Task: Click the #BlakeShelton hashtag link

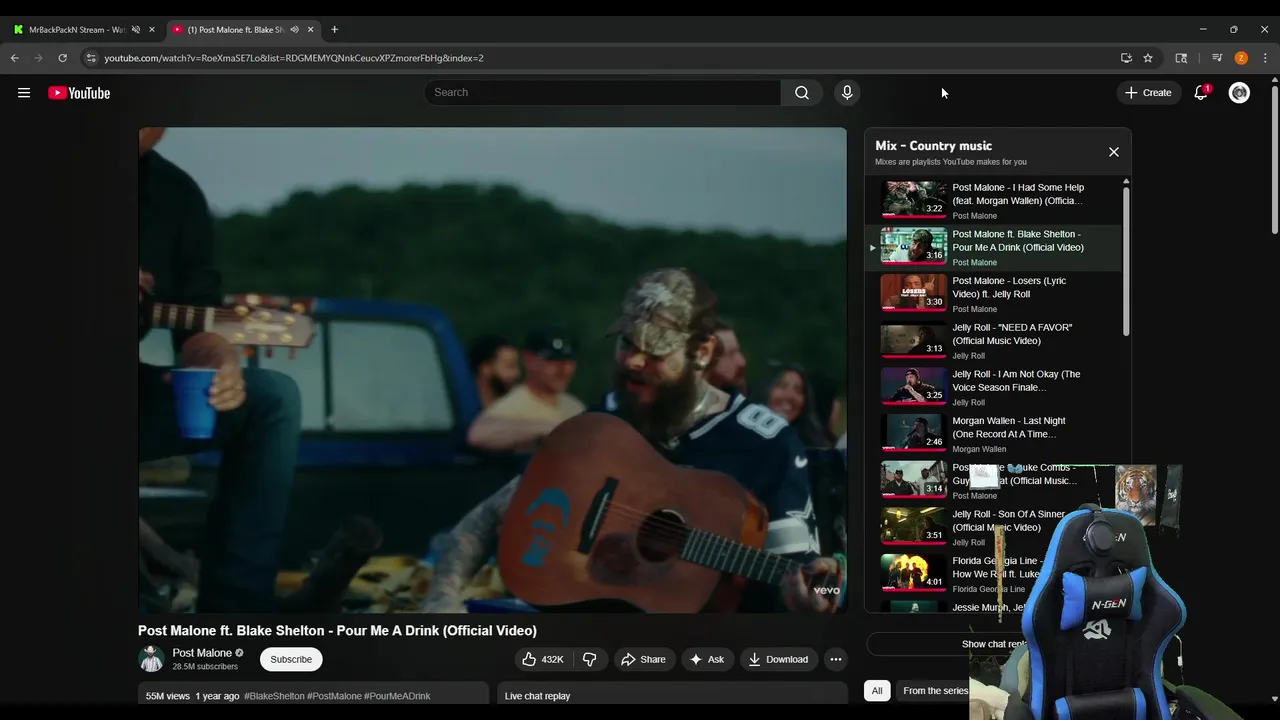Action: 274,696
